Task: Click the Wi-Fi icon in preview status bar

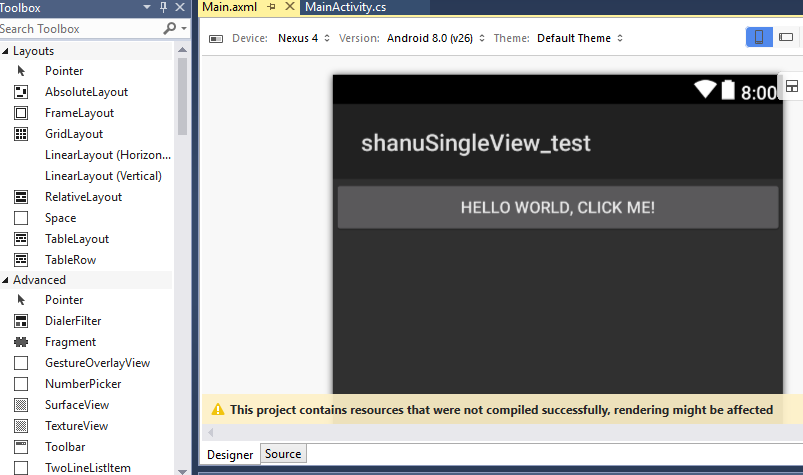Action: 705,89
